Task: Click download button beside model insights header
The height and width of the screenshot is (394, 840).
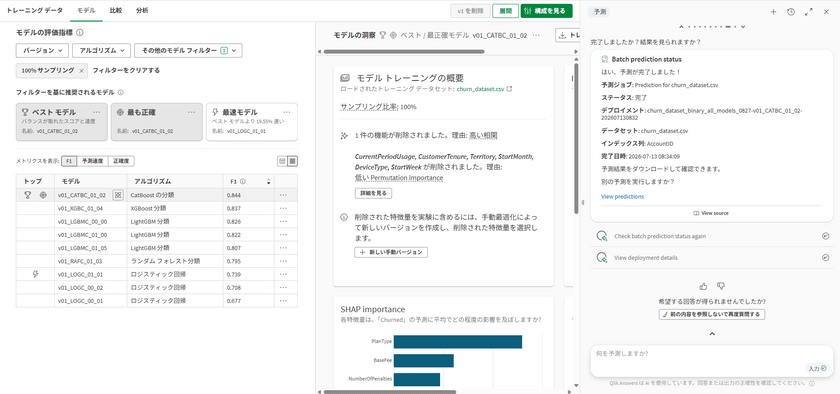Action: pyautogui.click(x=567, y=35)
